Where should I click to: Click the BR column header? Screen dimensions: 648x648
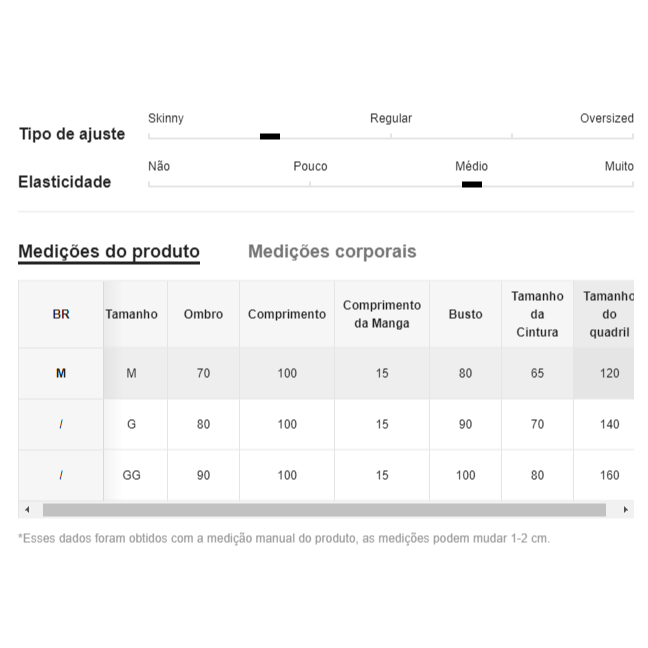pyautogui.click(x=61, y=314)
